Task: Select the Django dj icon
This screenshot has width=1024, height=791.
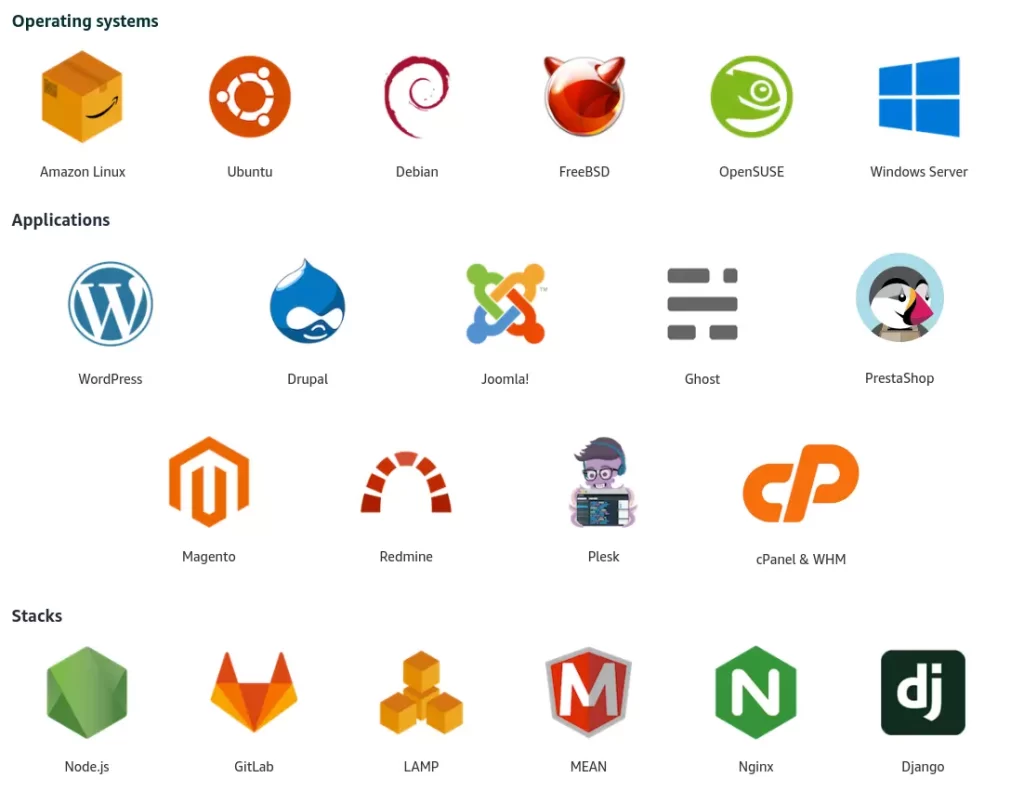Action: pyautogui.click(x=923, y=692)
